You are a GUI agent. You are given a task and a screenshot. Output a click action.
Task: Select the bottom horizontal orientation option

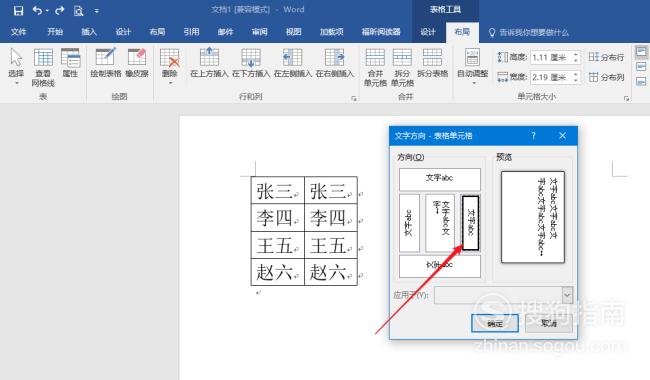[440, 266]
